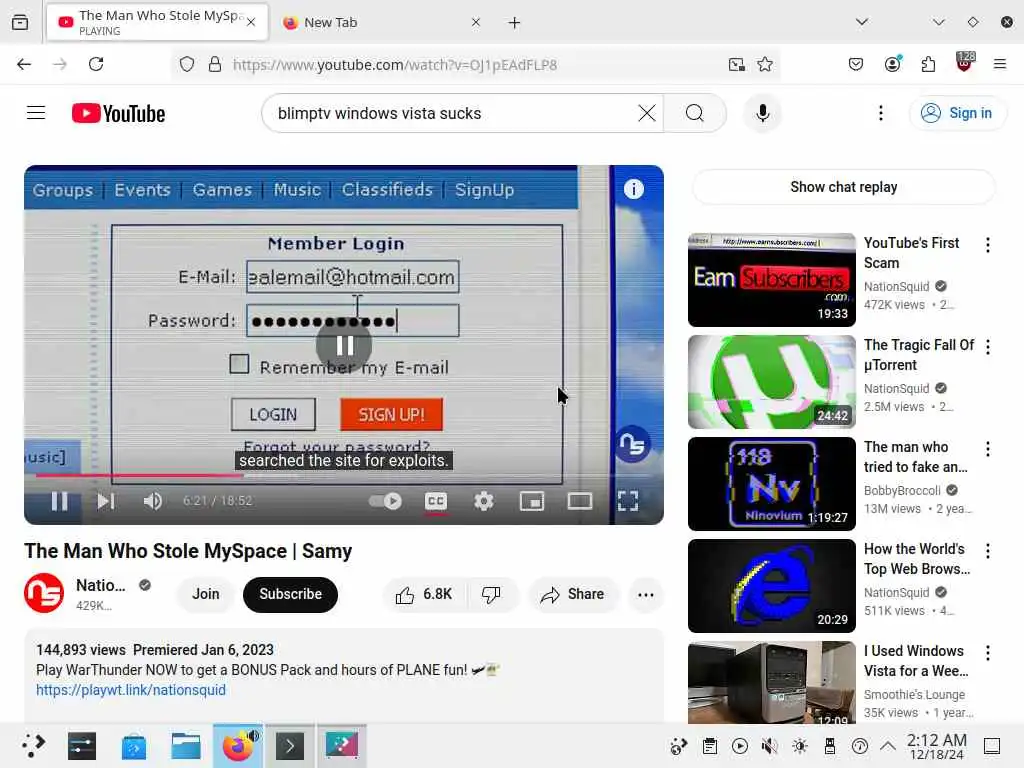Viewport: 1024px width, 768px height.
Task: Open the Dolphin file manager in taskbar
Action: (x=185, y=746)
